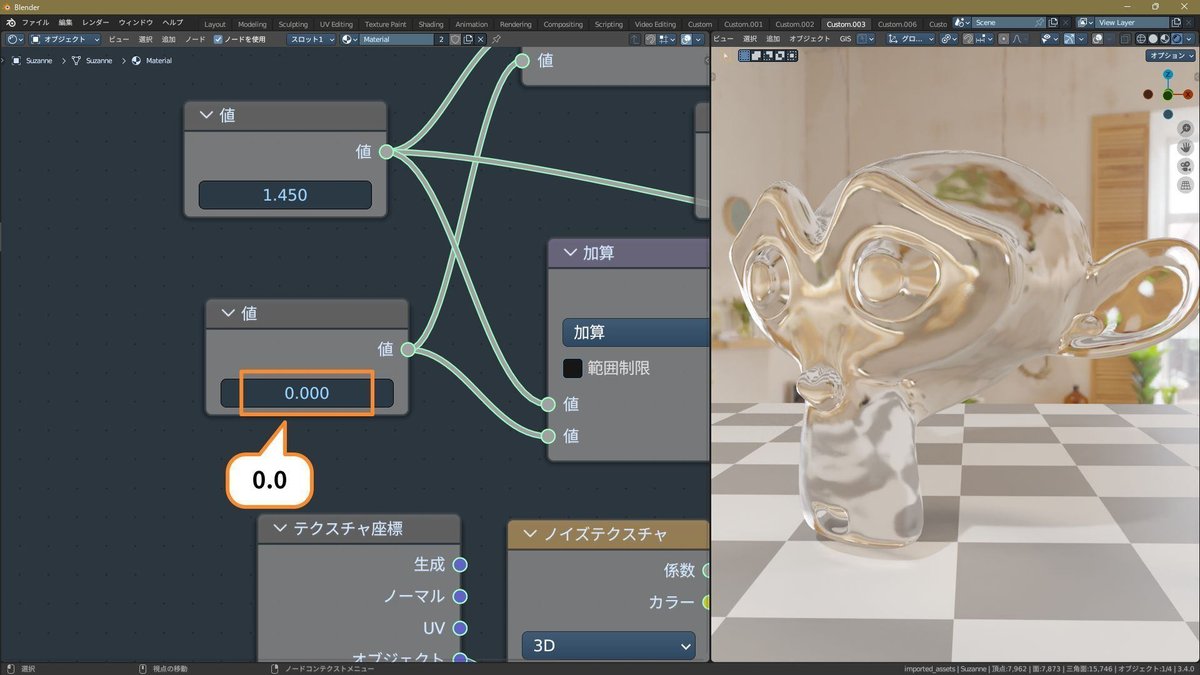1200x675 pixels.
Task: Click the UV output socket
Action: 460,628
